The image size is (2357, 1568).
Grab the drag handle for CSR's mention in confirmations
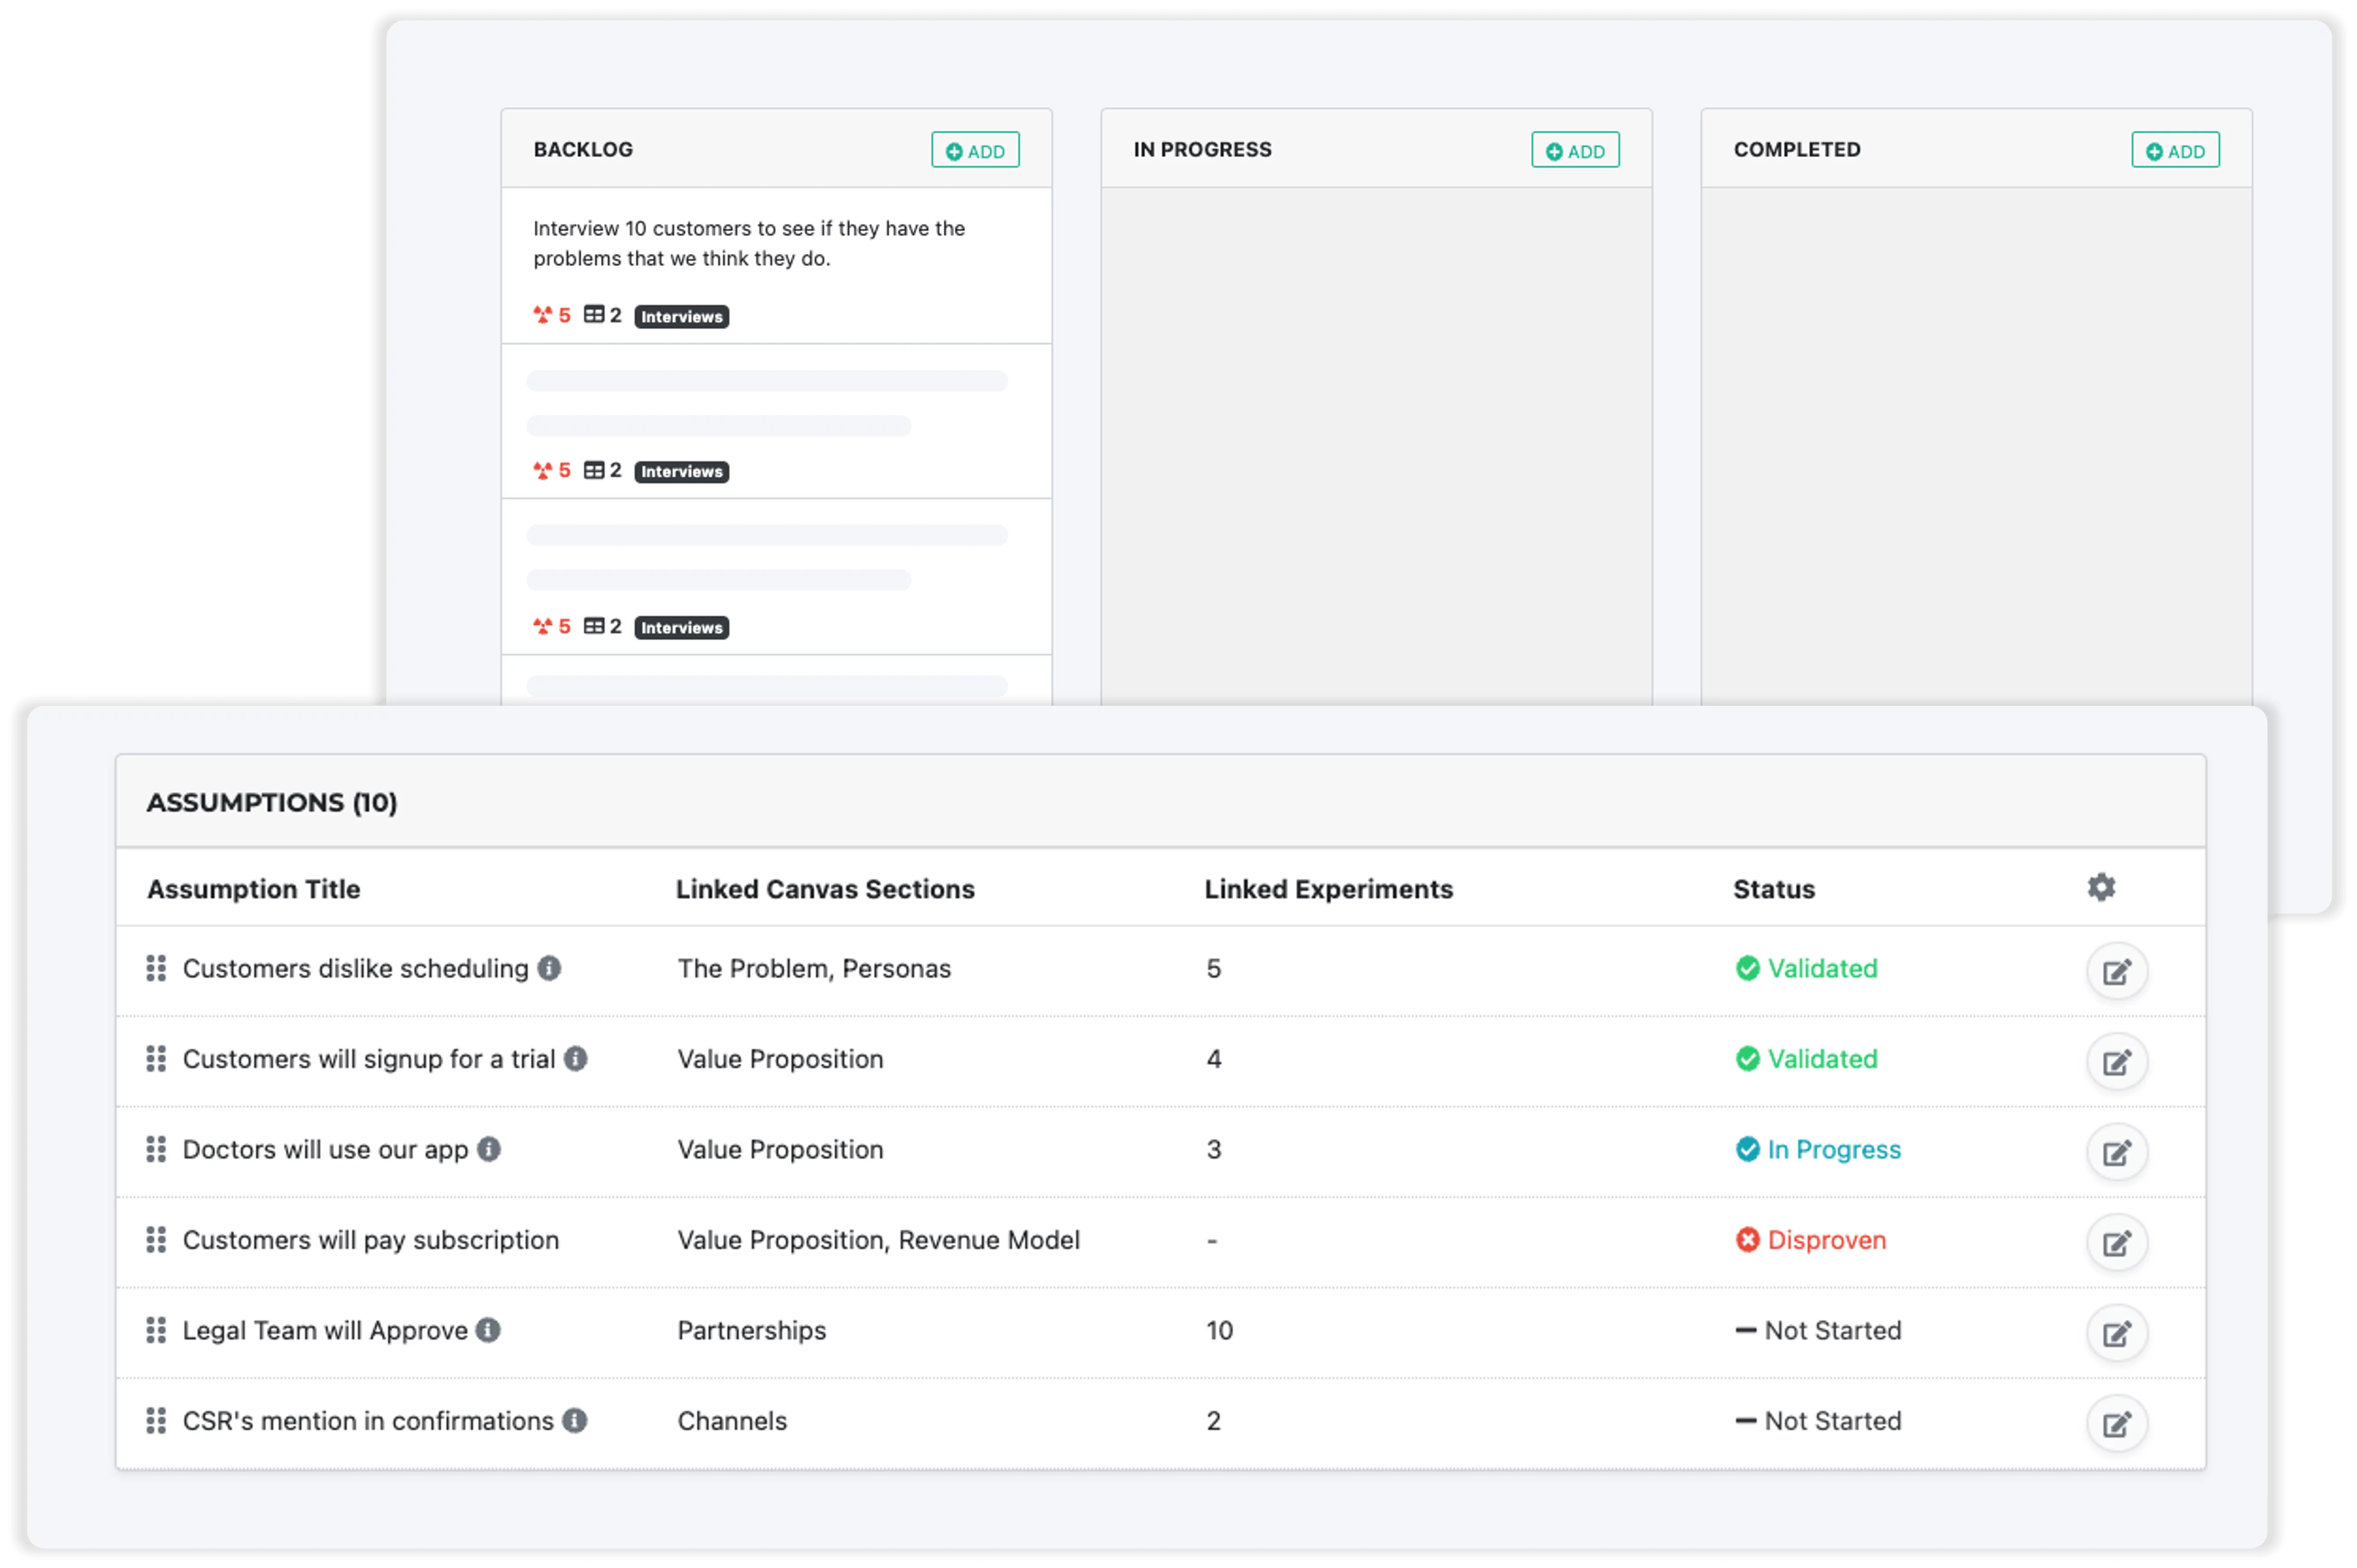[156, 1420]
